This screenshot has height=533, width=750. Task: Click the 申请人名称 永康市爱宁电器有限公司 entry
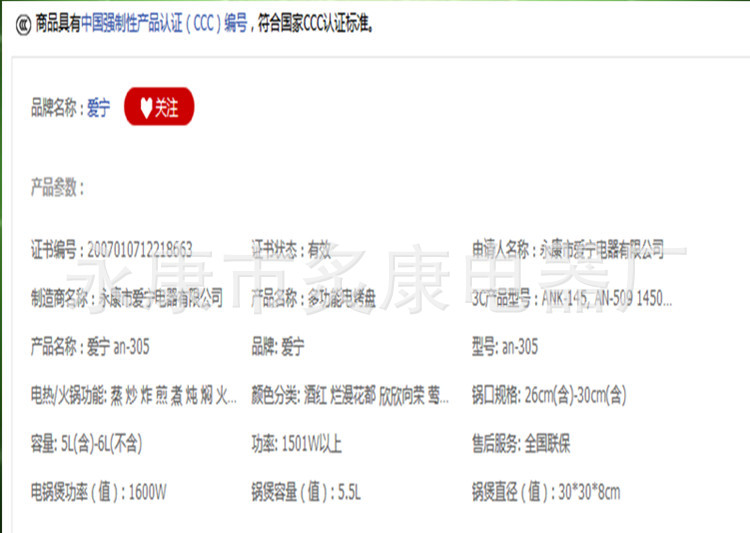tap(568, 249)
